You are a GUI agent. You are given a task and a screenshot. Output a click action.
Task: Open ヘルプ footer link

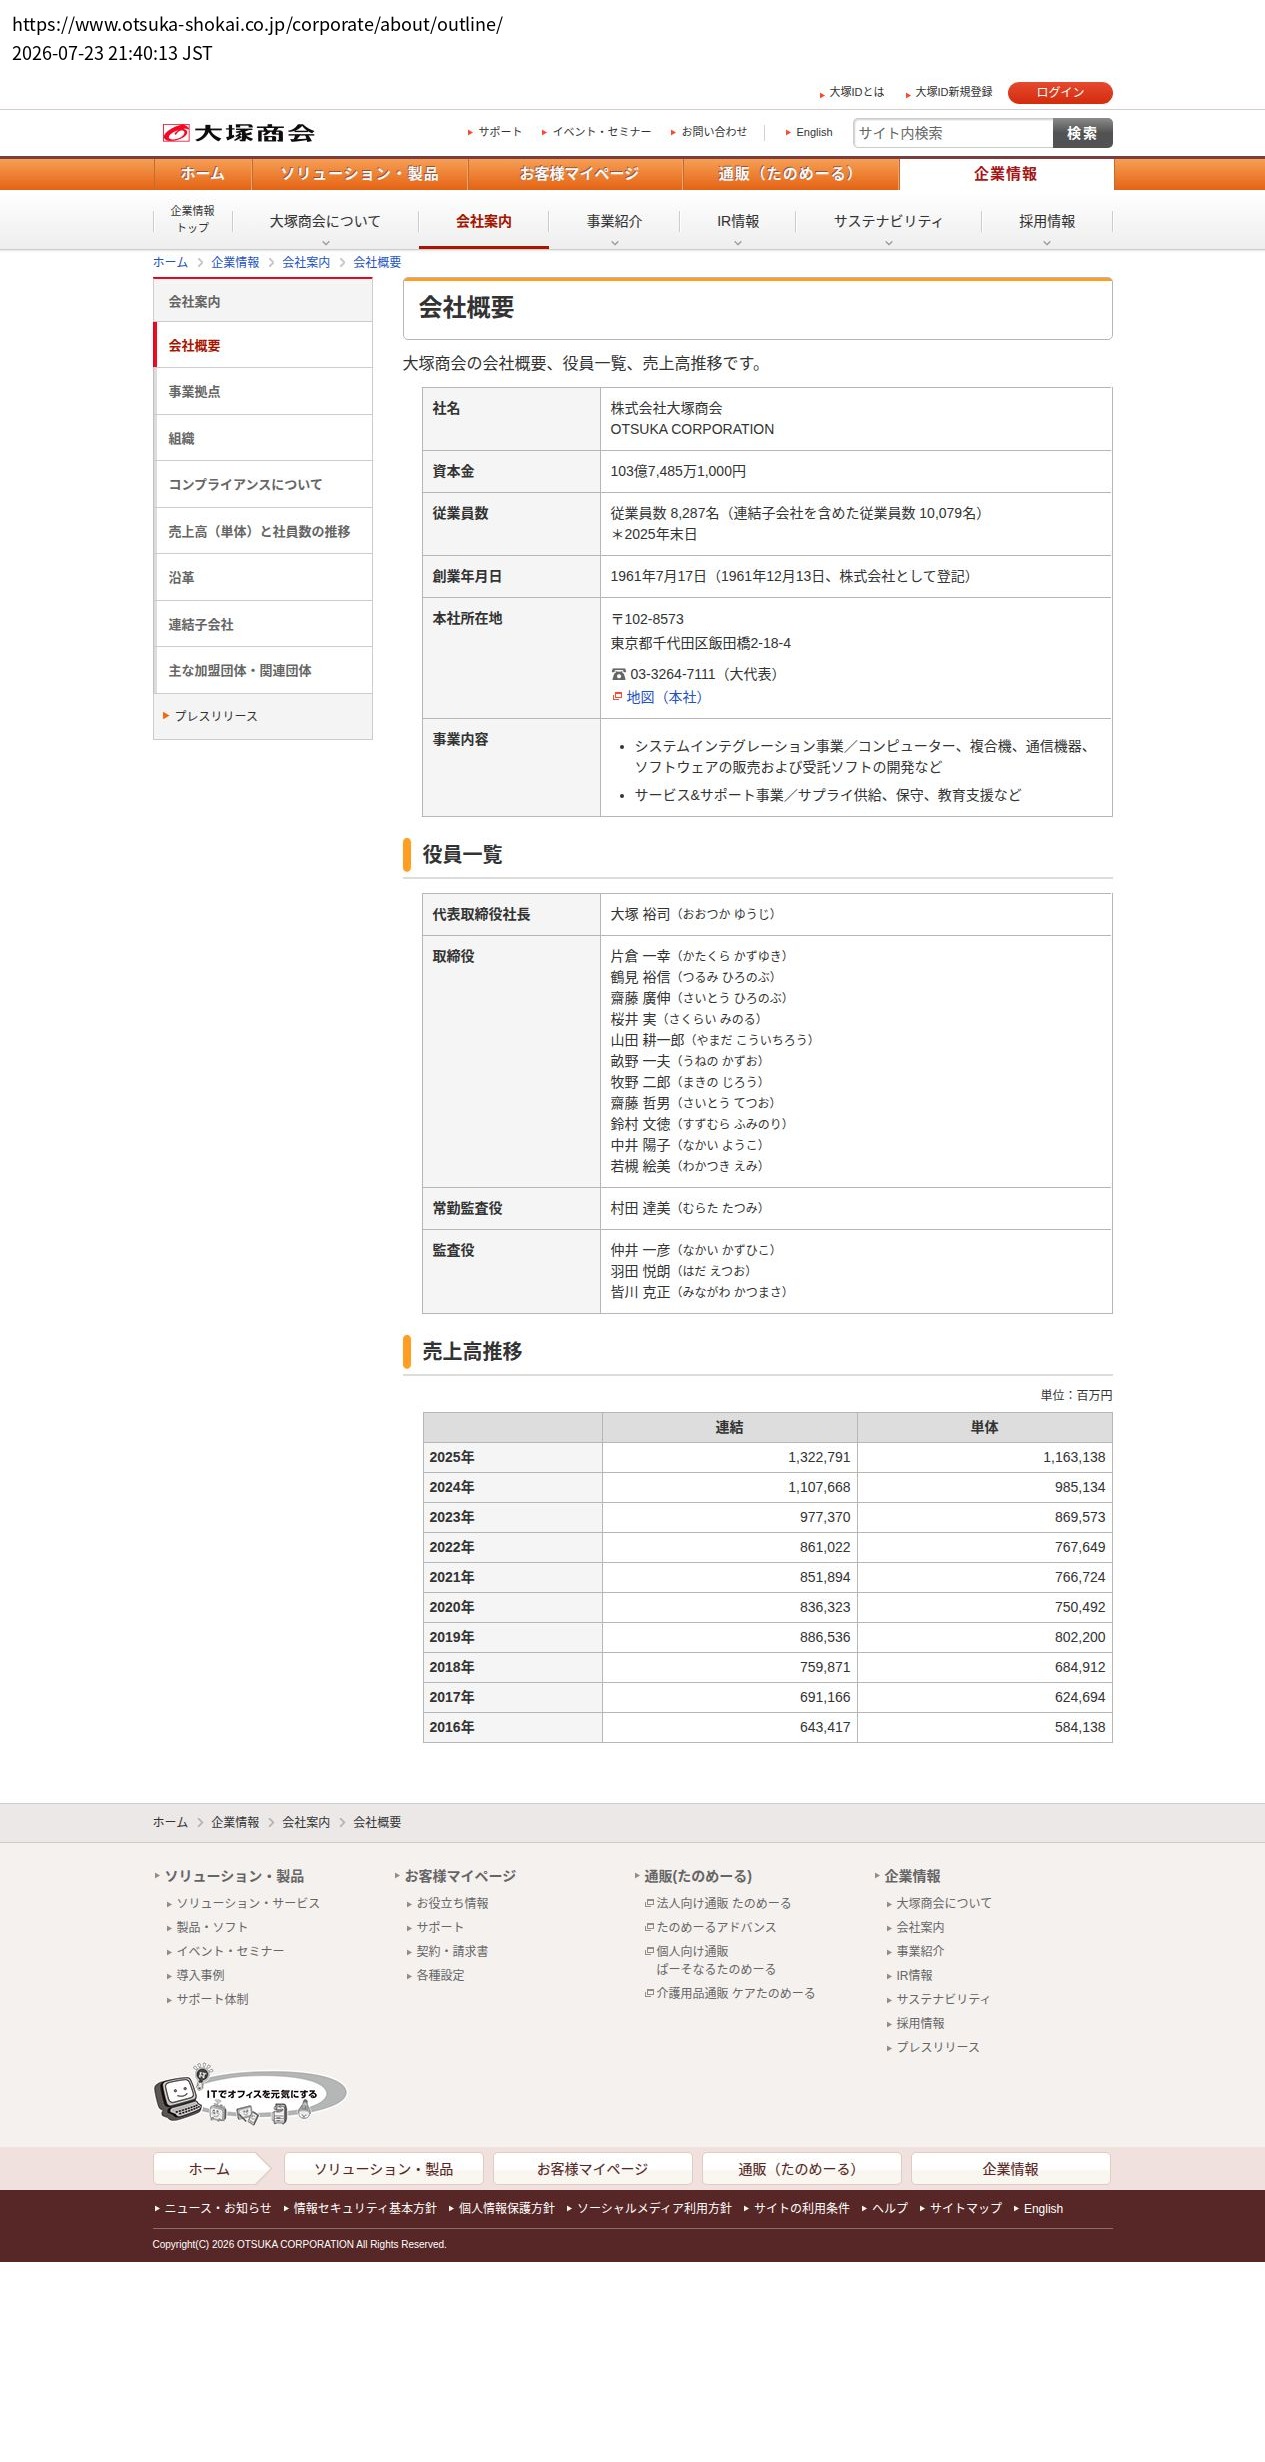(x=890, y=2208)
